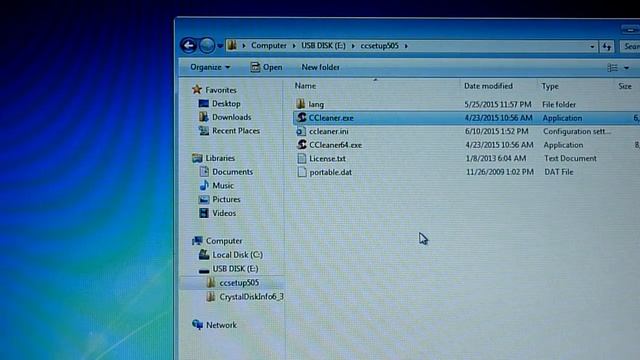
Task: Open Videos library
Action: coord(224,213)
